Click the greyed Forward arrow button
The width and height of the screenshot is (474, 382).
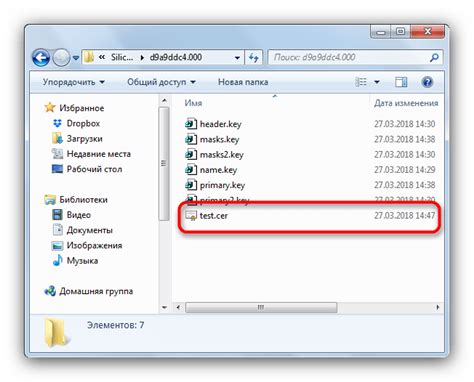click(61, 58)
